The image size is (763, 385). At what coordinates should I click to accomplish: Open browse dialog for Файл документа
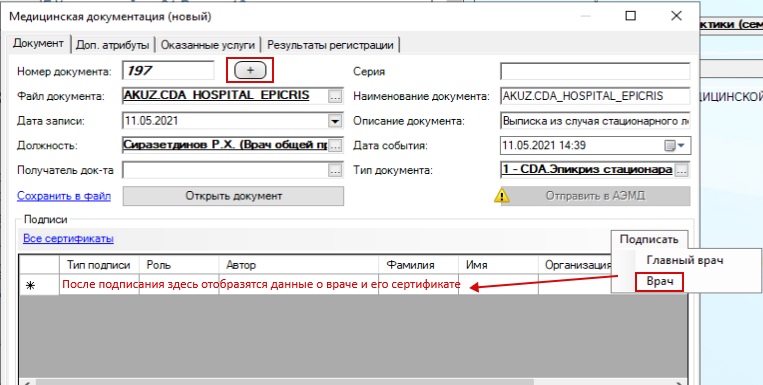[335, 96]
